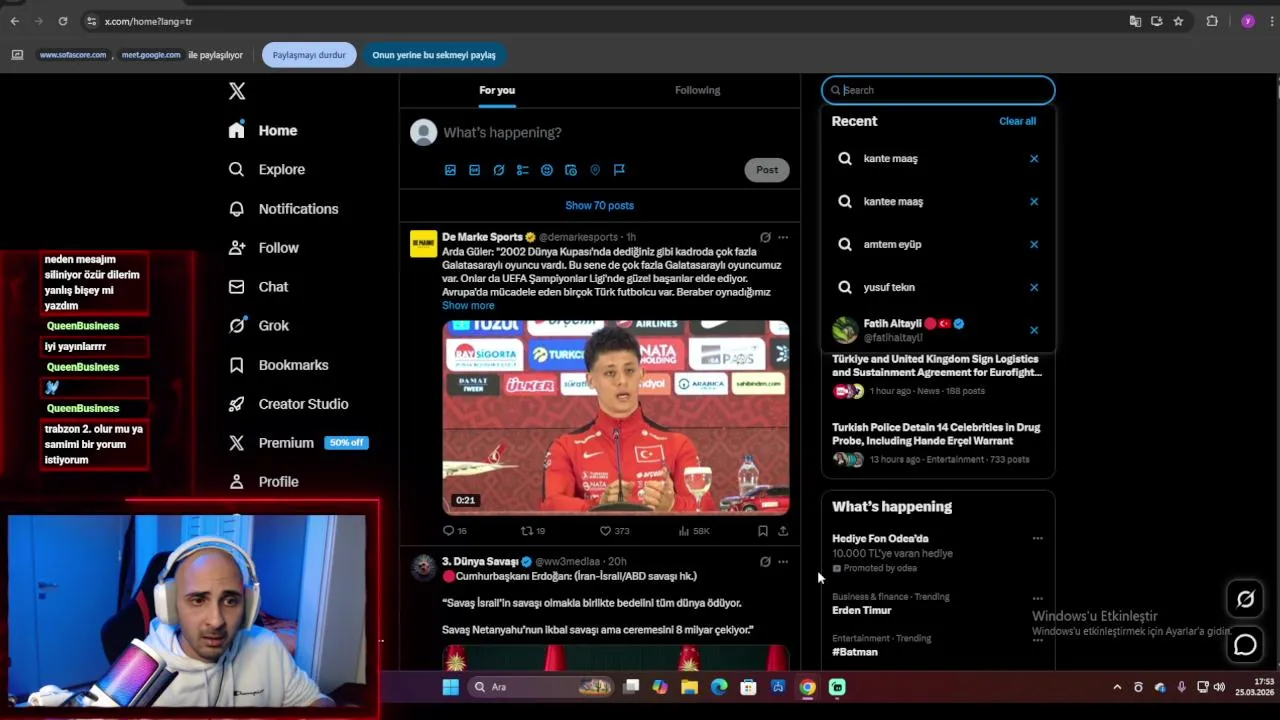Remove Fatih Altayli from recent searches
Screen dimensions: 1280x720
pos(1034,330)
